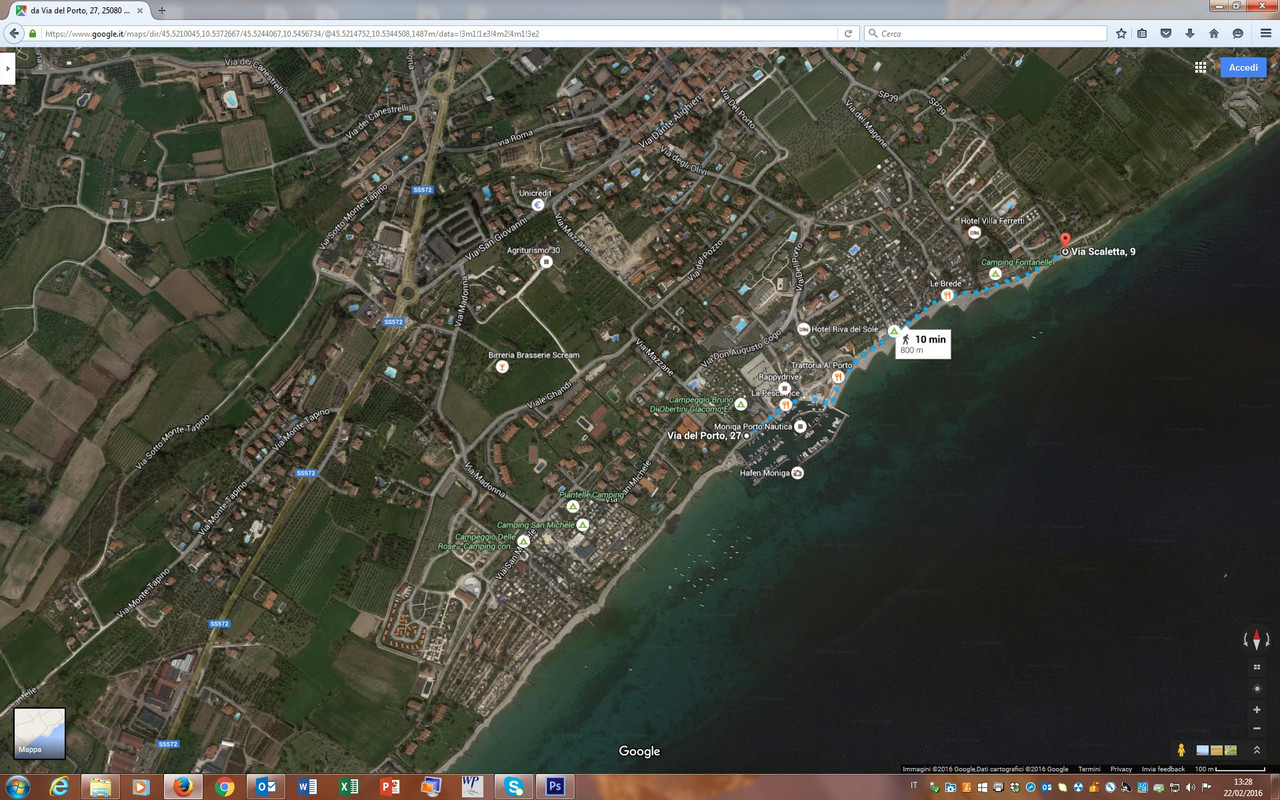Select the 'da Via del Porto, 27' tab

[70, 10]
